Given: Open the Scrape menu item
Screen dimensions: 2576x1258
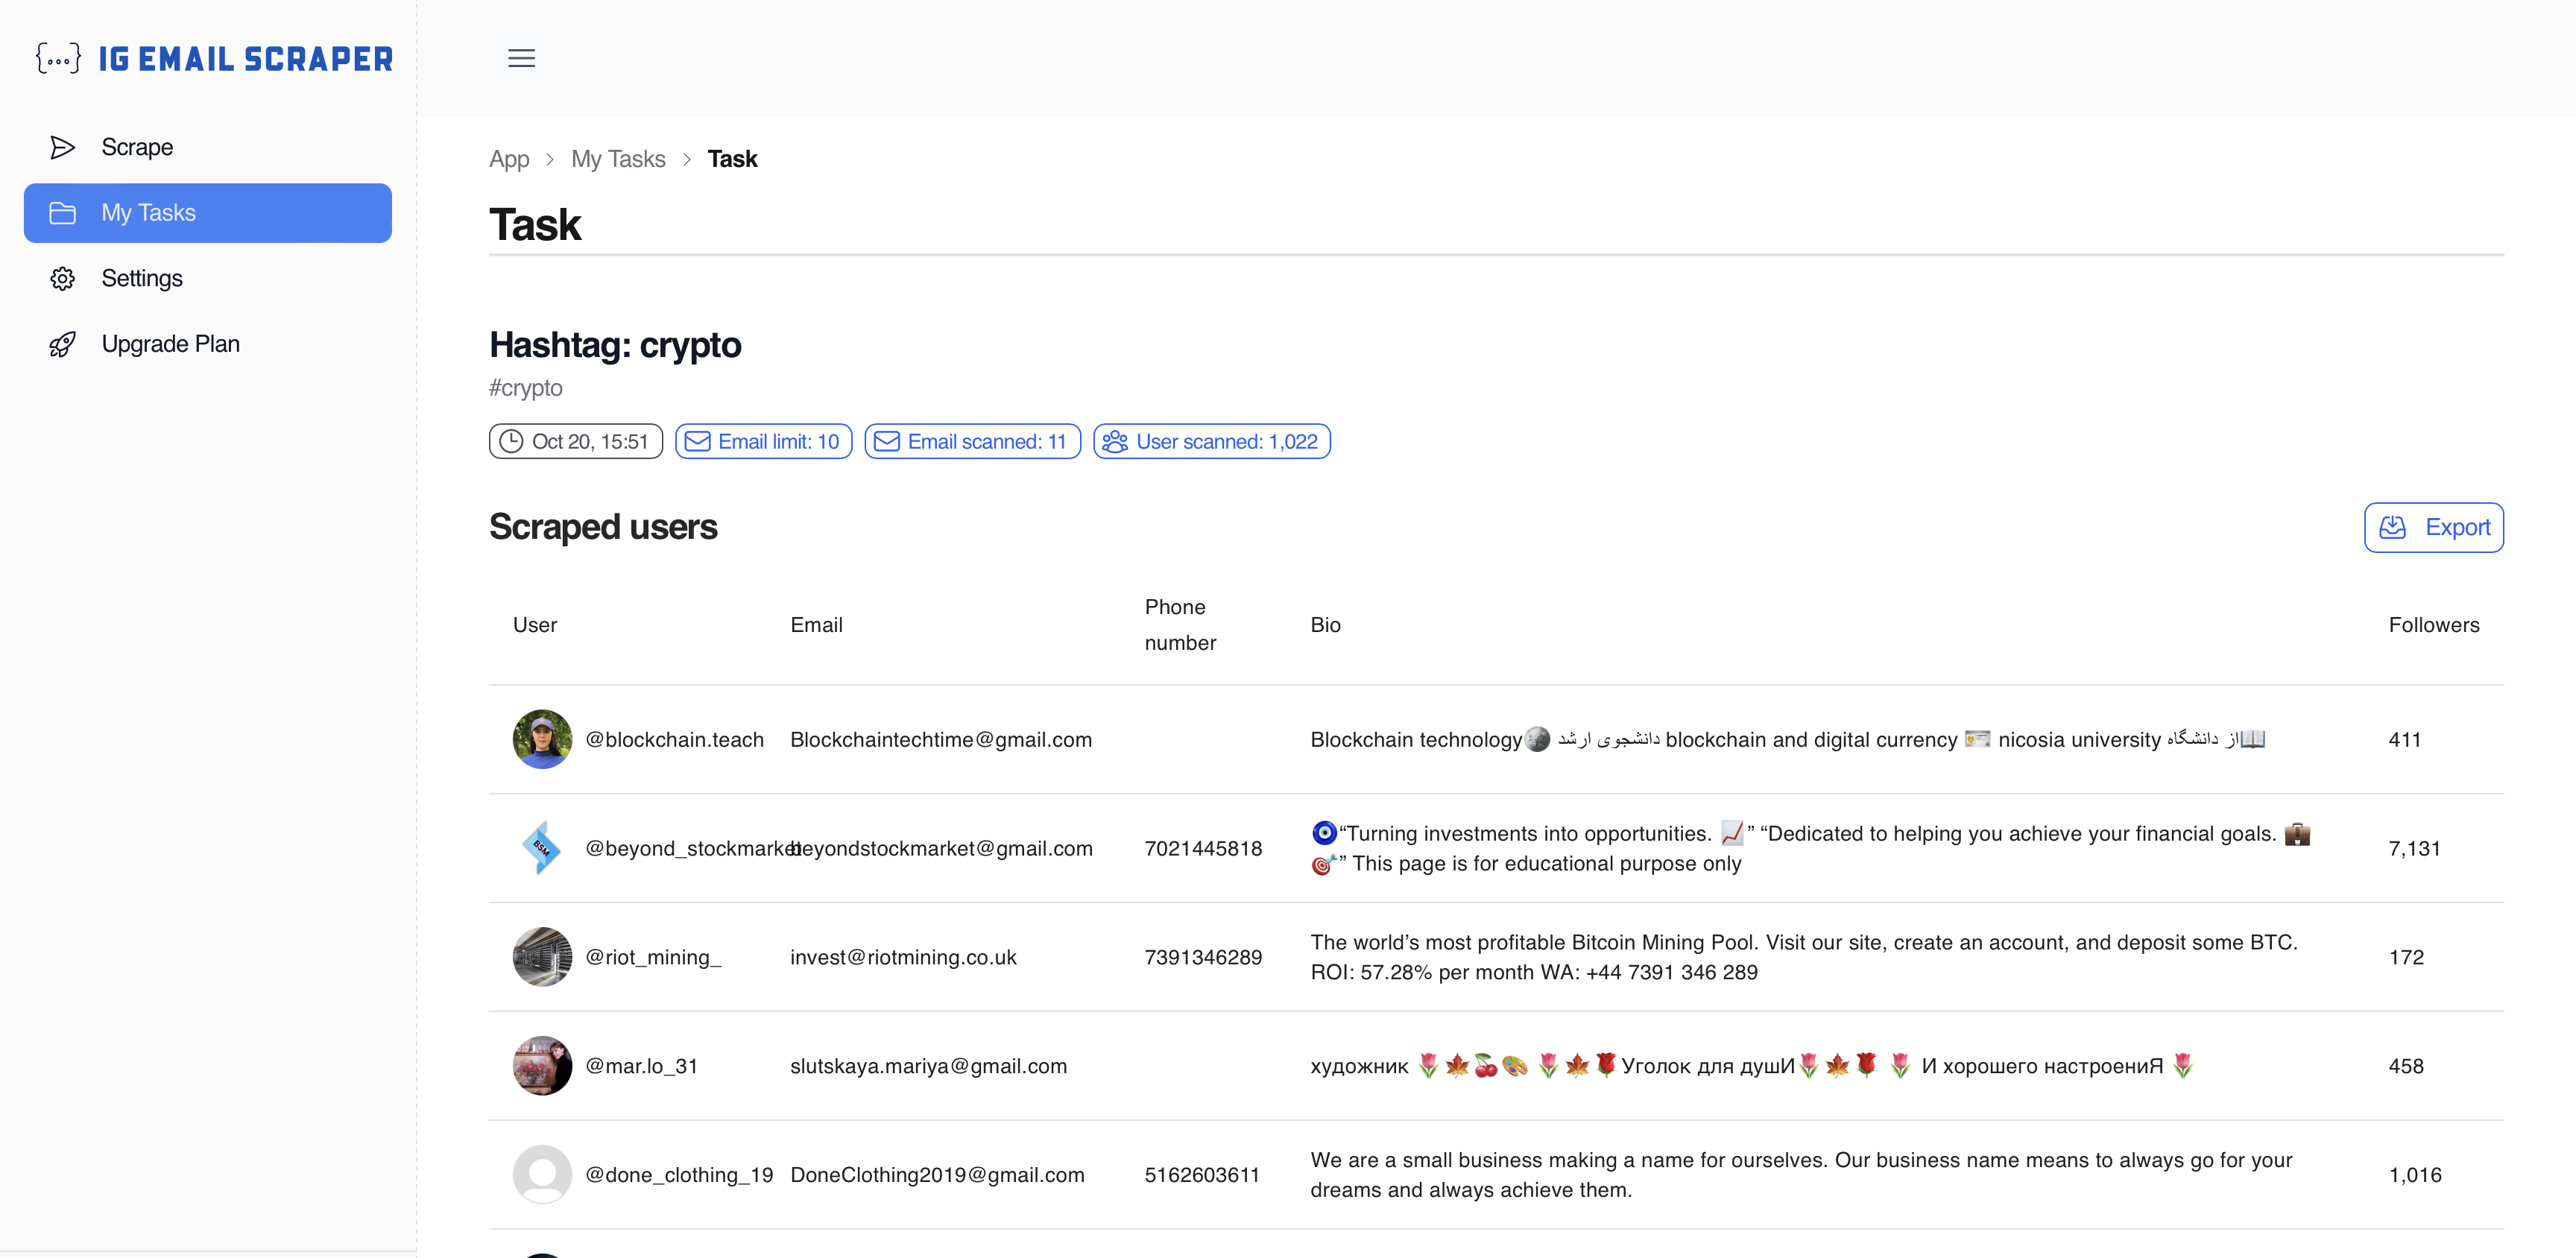Looking at the screenshot, I should [208, 147].
